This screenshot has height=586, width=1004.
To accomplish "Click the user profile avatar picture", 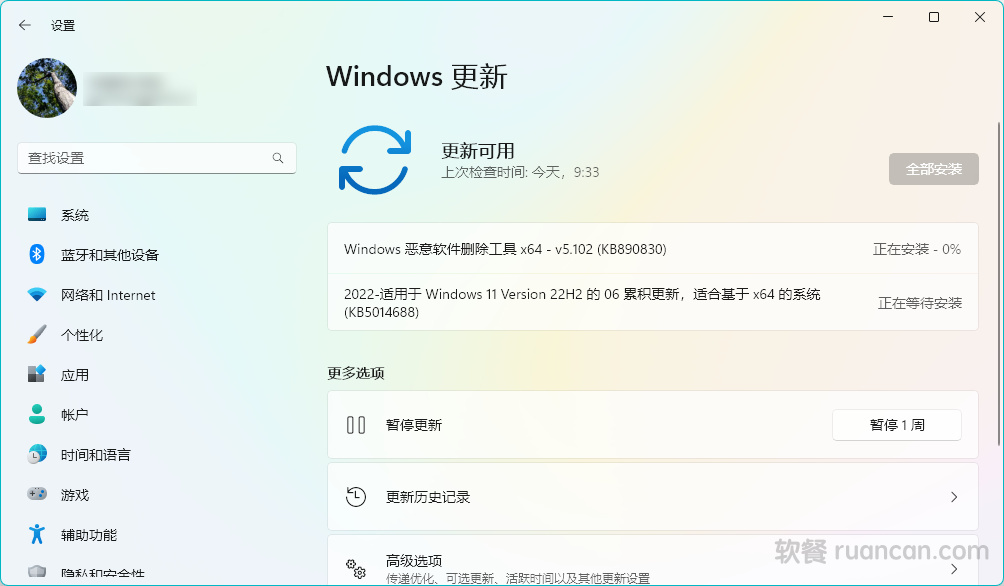I will (x=47, y=88).
